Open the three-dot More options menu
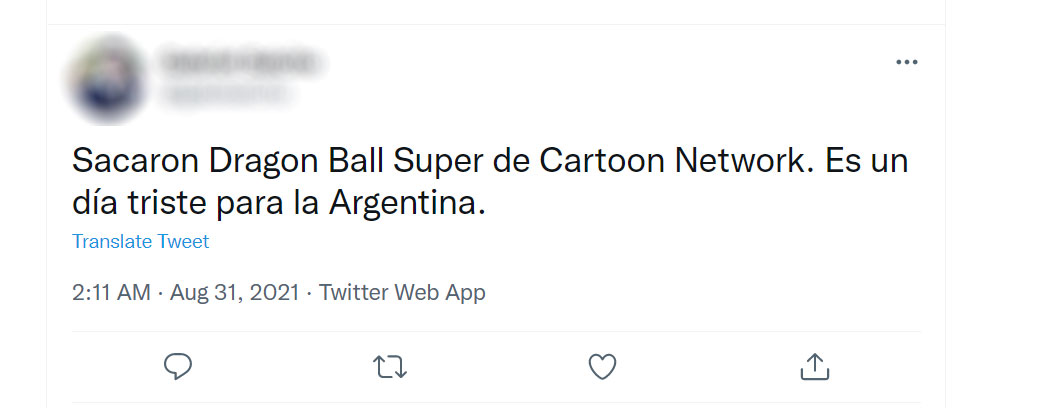Screen dimensions: 1064x408 (906, 62)
